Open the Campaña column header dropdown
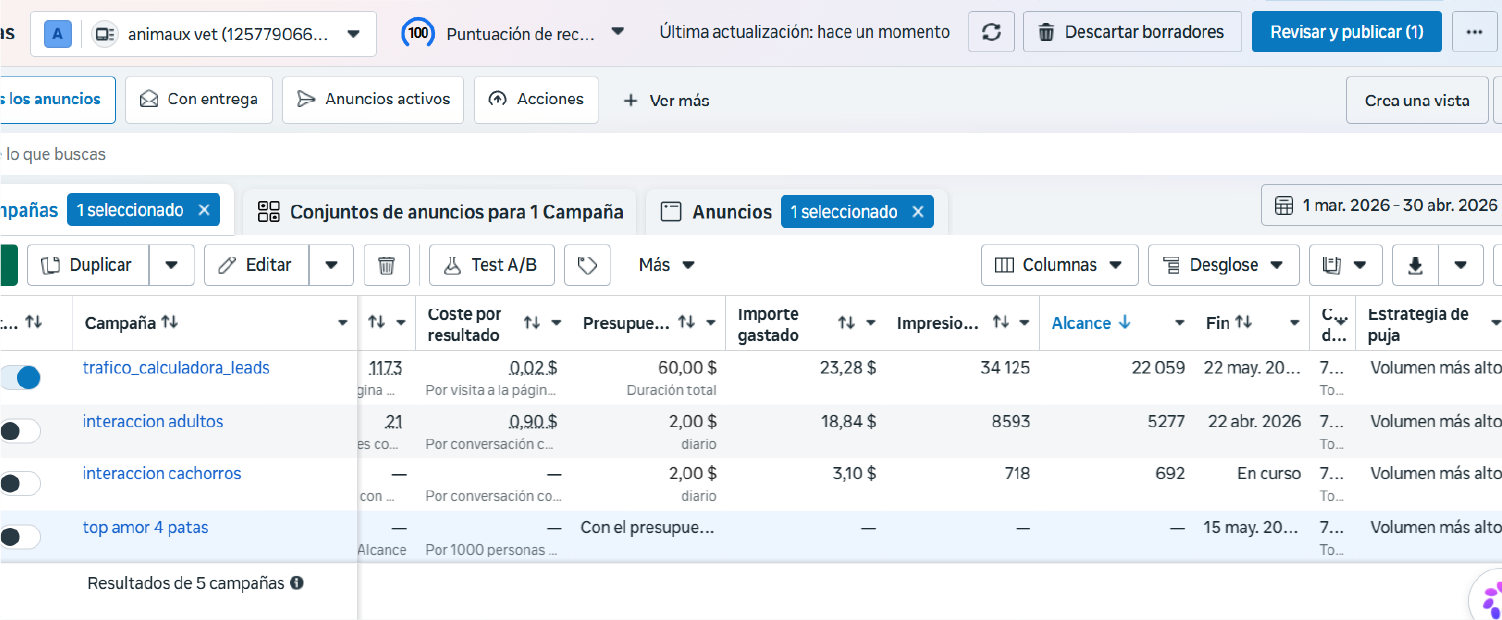Viewport: 1502px width, 620px height. pyautogui.click(x=344, y=323)
